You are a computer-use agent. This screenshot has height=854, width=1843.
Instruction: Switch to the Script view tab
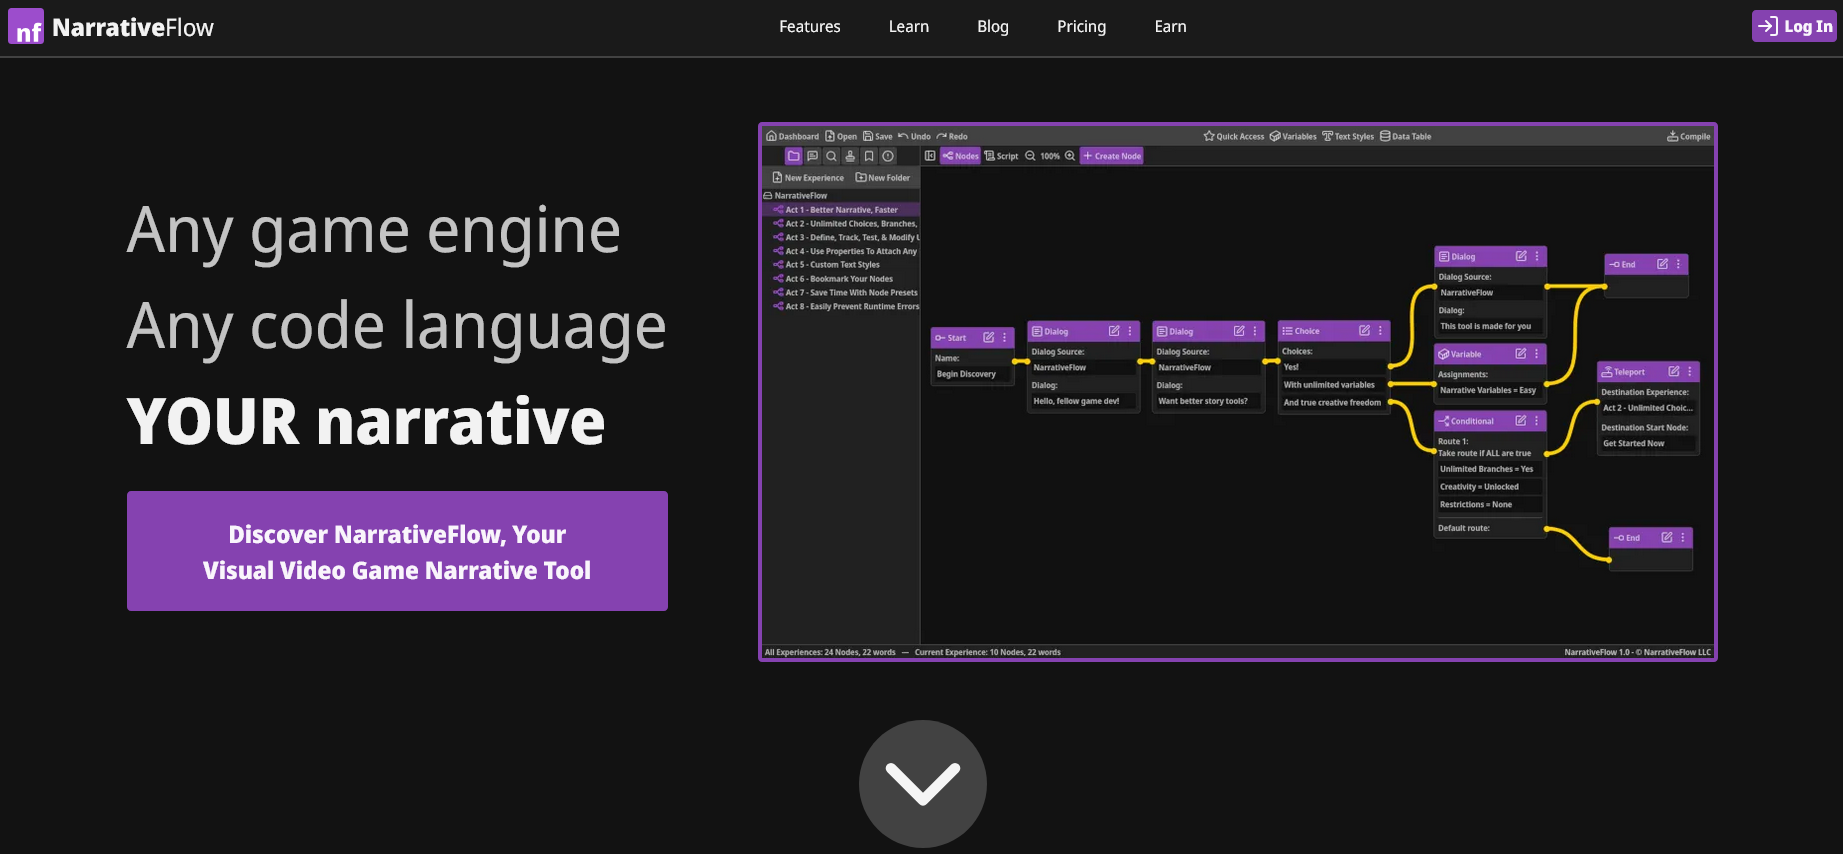[1002, 156]
